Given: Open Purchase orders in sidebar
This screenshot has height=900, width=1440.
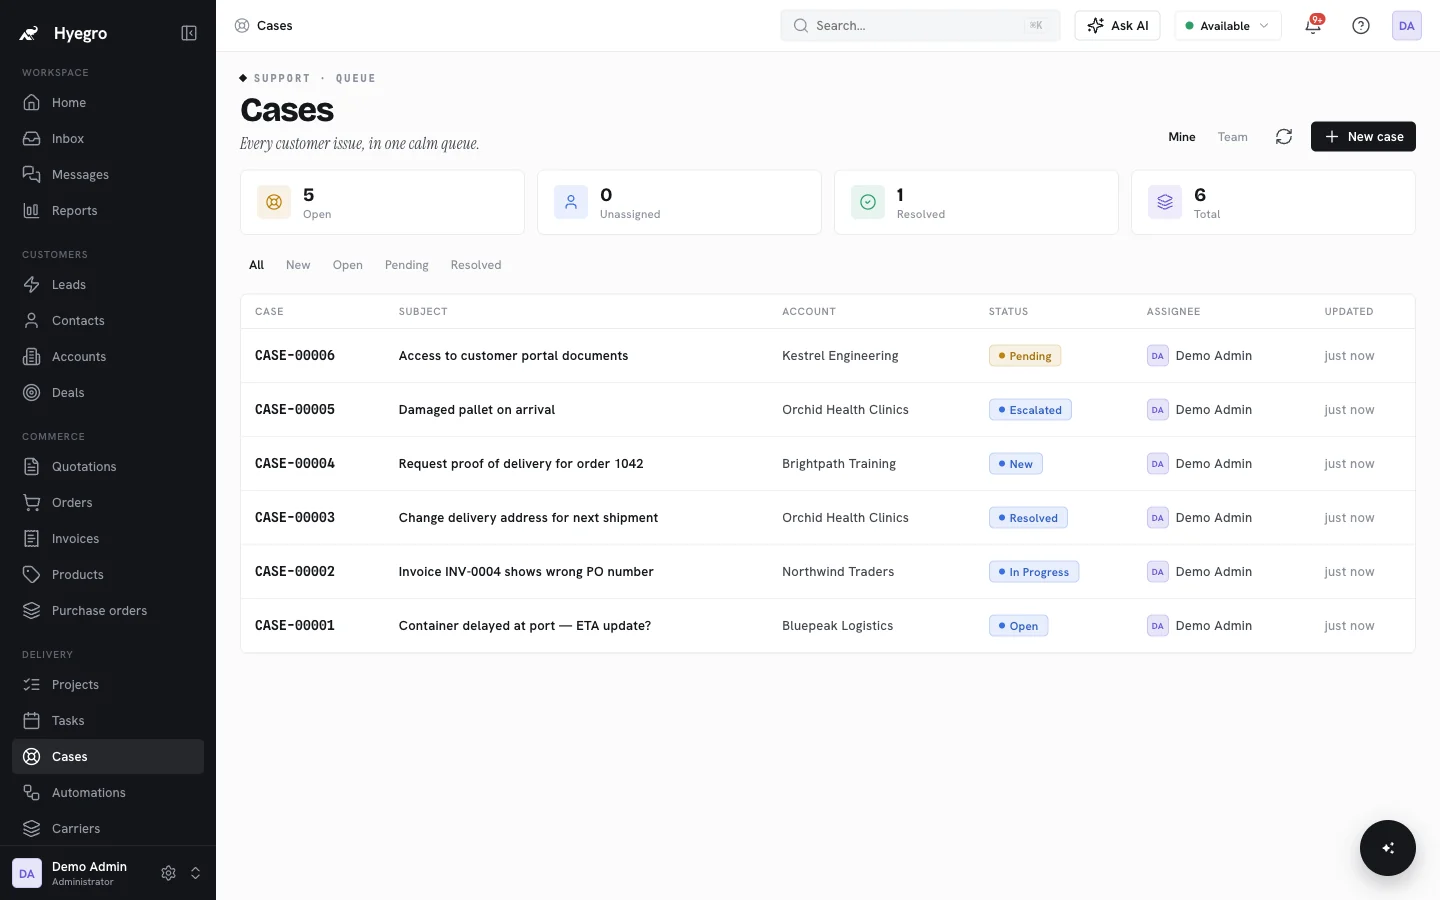Looking at the screenshot, I should tap(108, 610).
